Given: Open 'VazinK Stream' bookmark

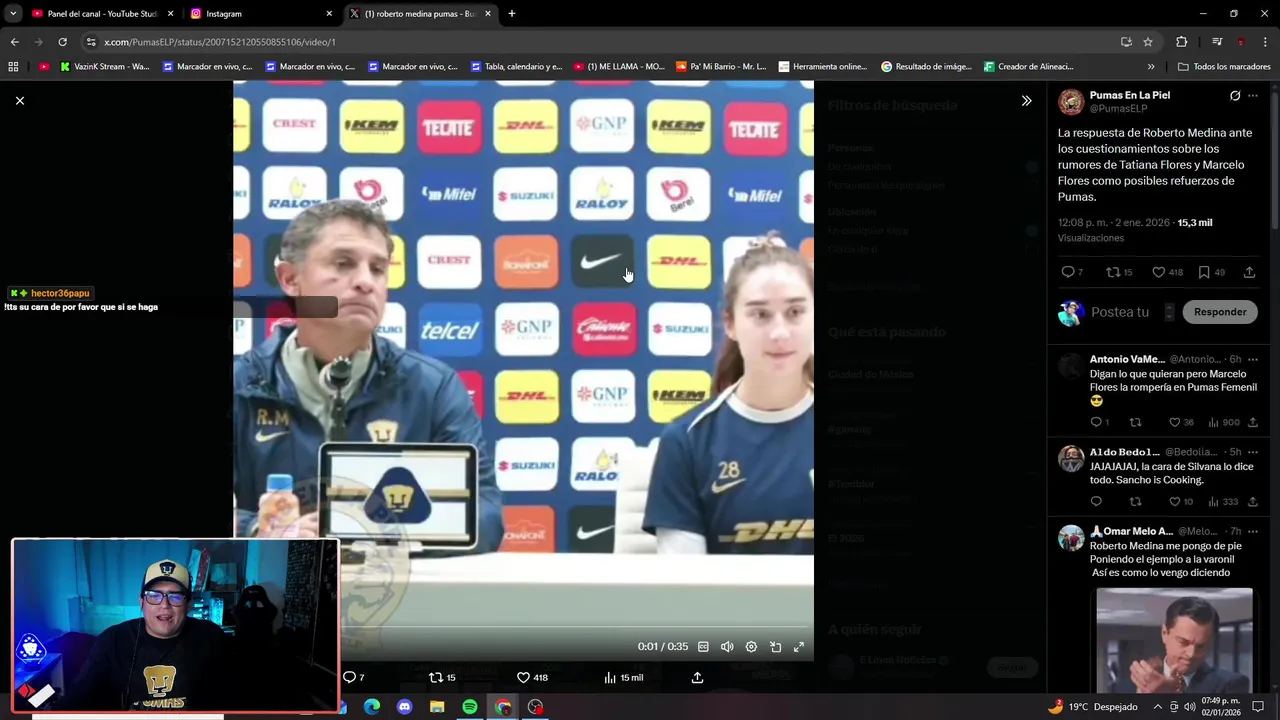Looking at the screenshot, I should tap(104, 67).
